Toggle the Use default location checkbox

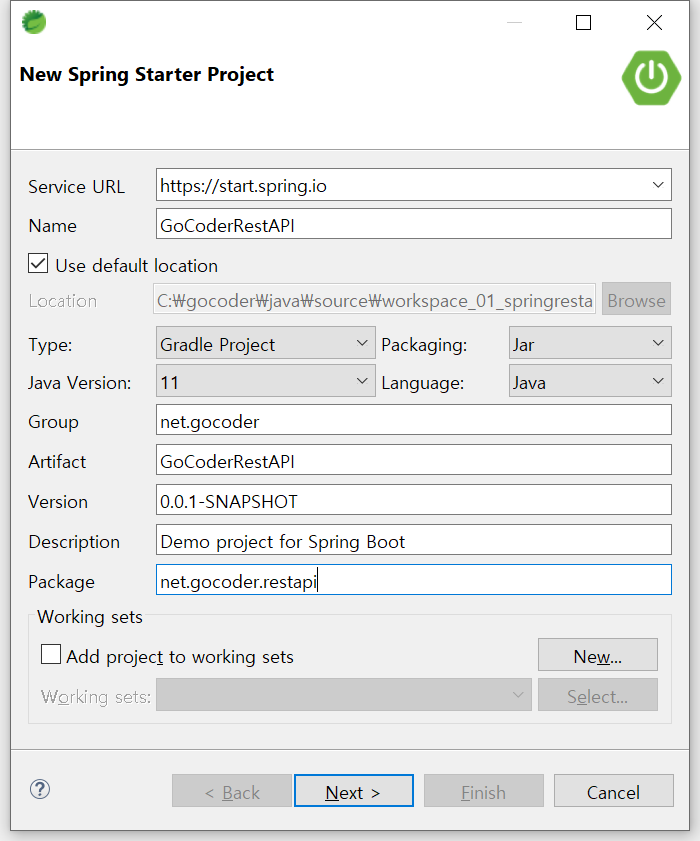pos(38,264)
